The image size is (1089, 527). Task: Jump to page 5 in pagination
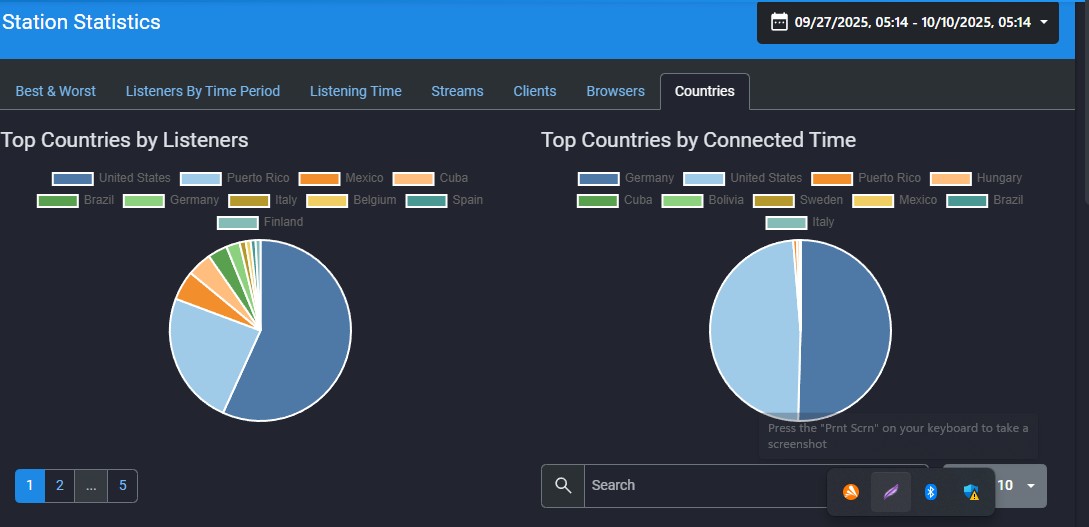click(x=123, y=485)
